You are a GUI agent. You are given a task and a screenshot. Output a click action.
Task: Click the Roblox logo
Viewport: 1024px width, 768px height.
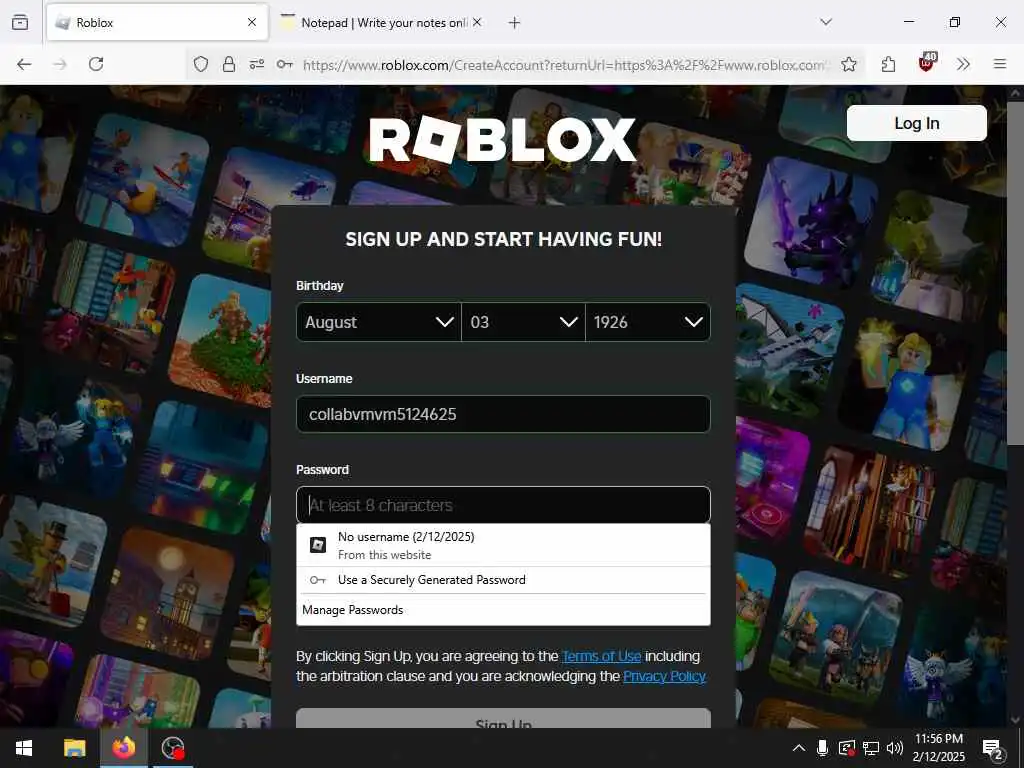(x=502, y=139)
